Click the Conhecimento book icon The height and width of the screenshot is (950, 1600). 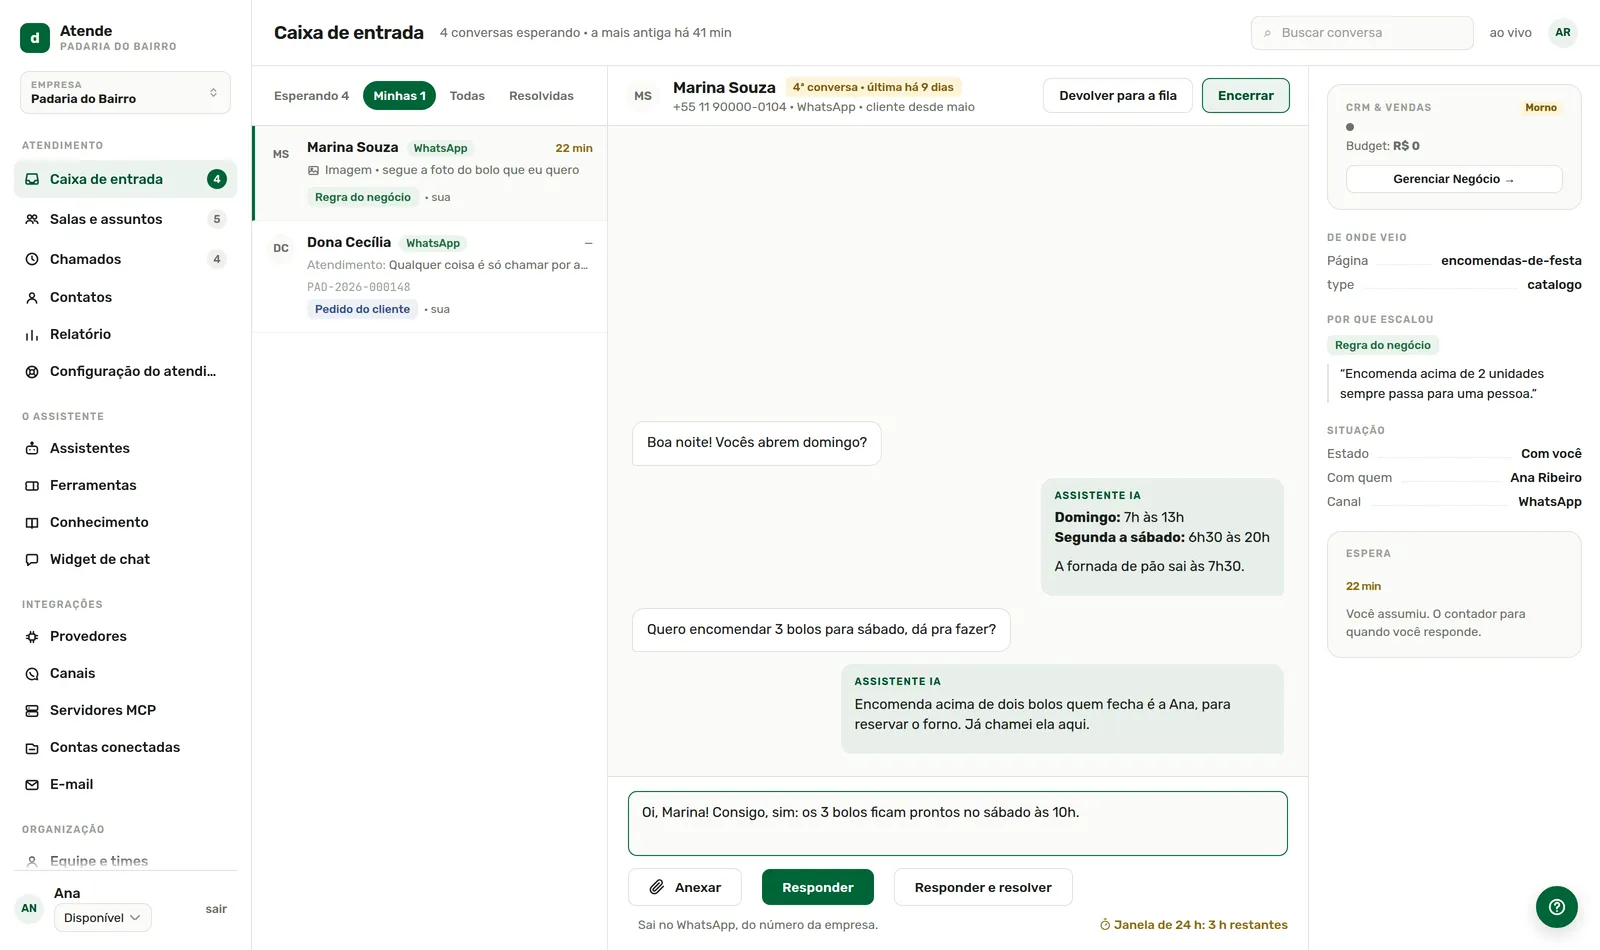click(32, 522)
